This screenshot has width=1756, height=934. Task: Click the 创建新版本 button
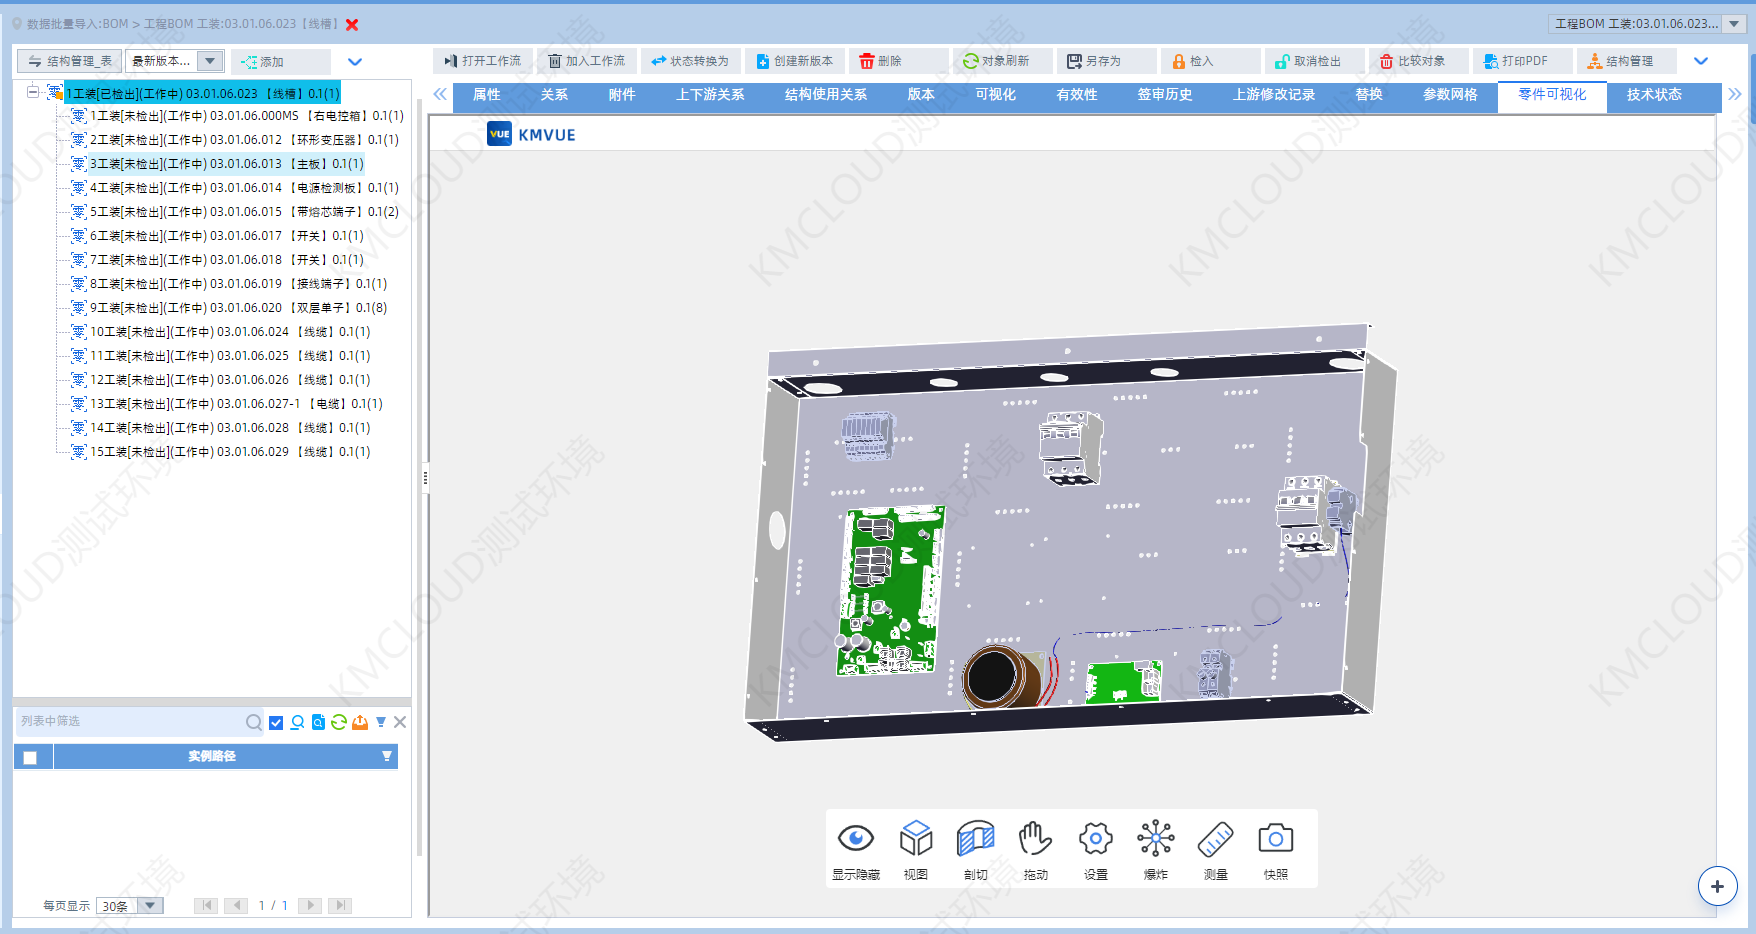795,61
